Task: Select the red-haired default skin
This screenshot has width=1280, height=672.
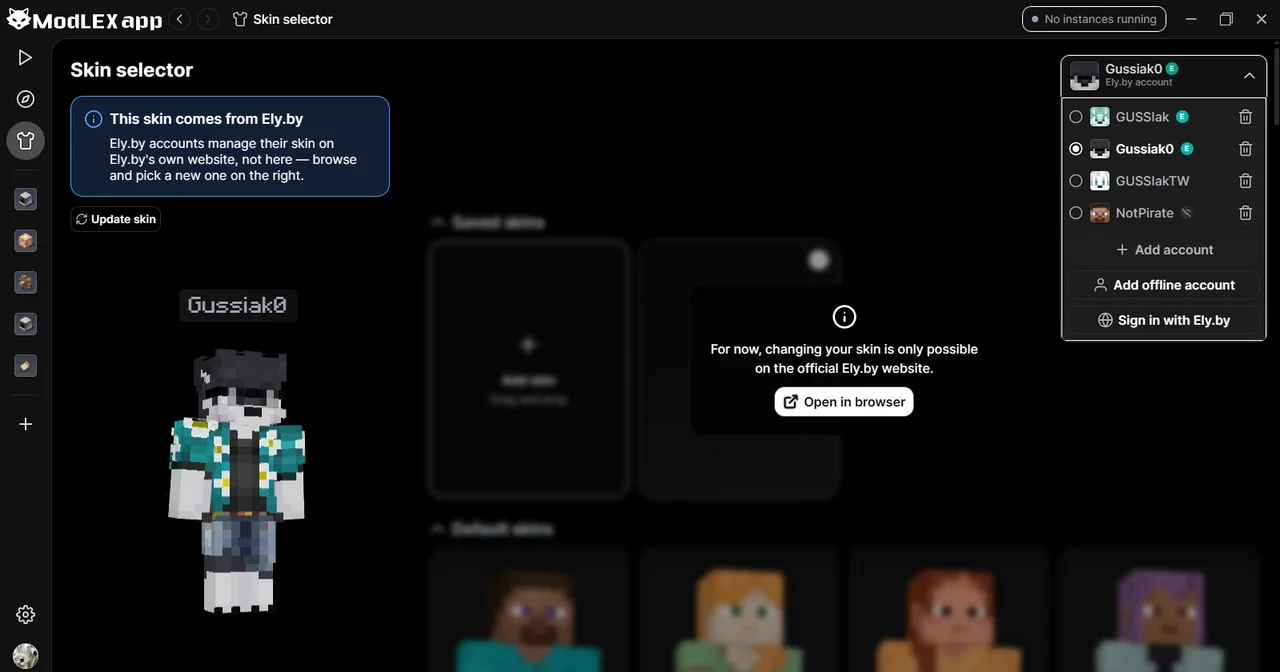Action: tap(949, 610)
